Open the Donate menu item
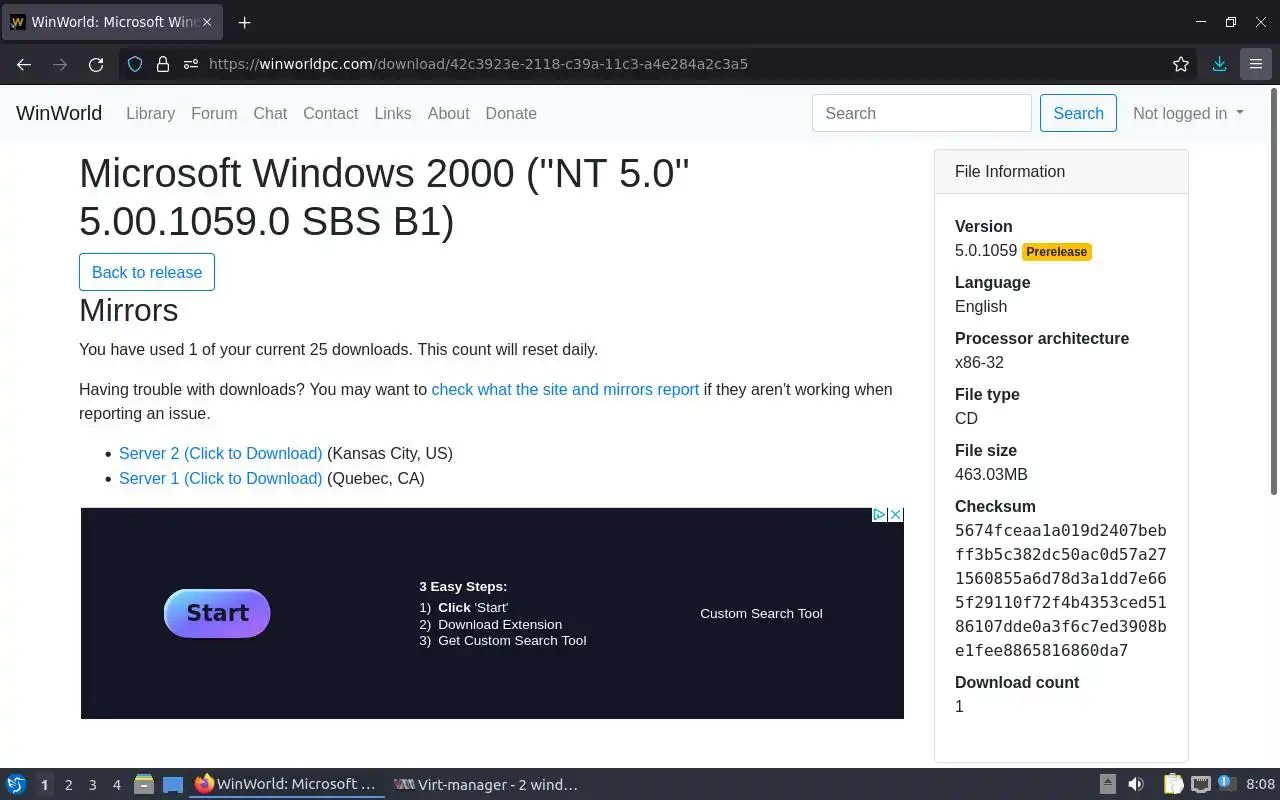1280x800 pixels. click(x=511, y=113)
